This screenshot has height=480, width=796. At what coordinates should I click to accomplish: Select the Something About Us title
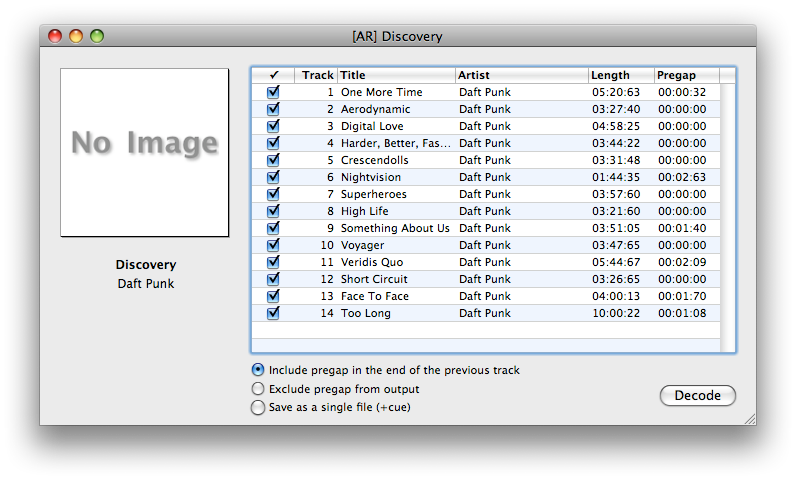point(395,228)
